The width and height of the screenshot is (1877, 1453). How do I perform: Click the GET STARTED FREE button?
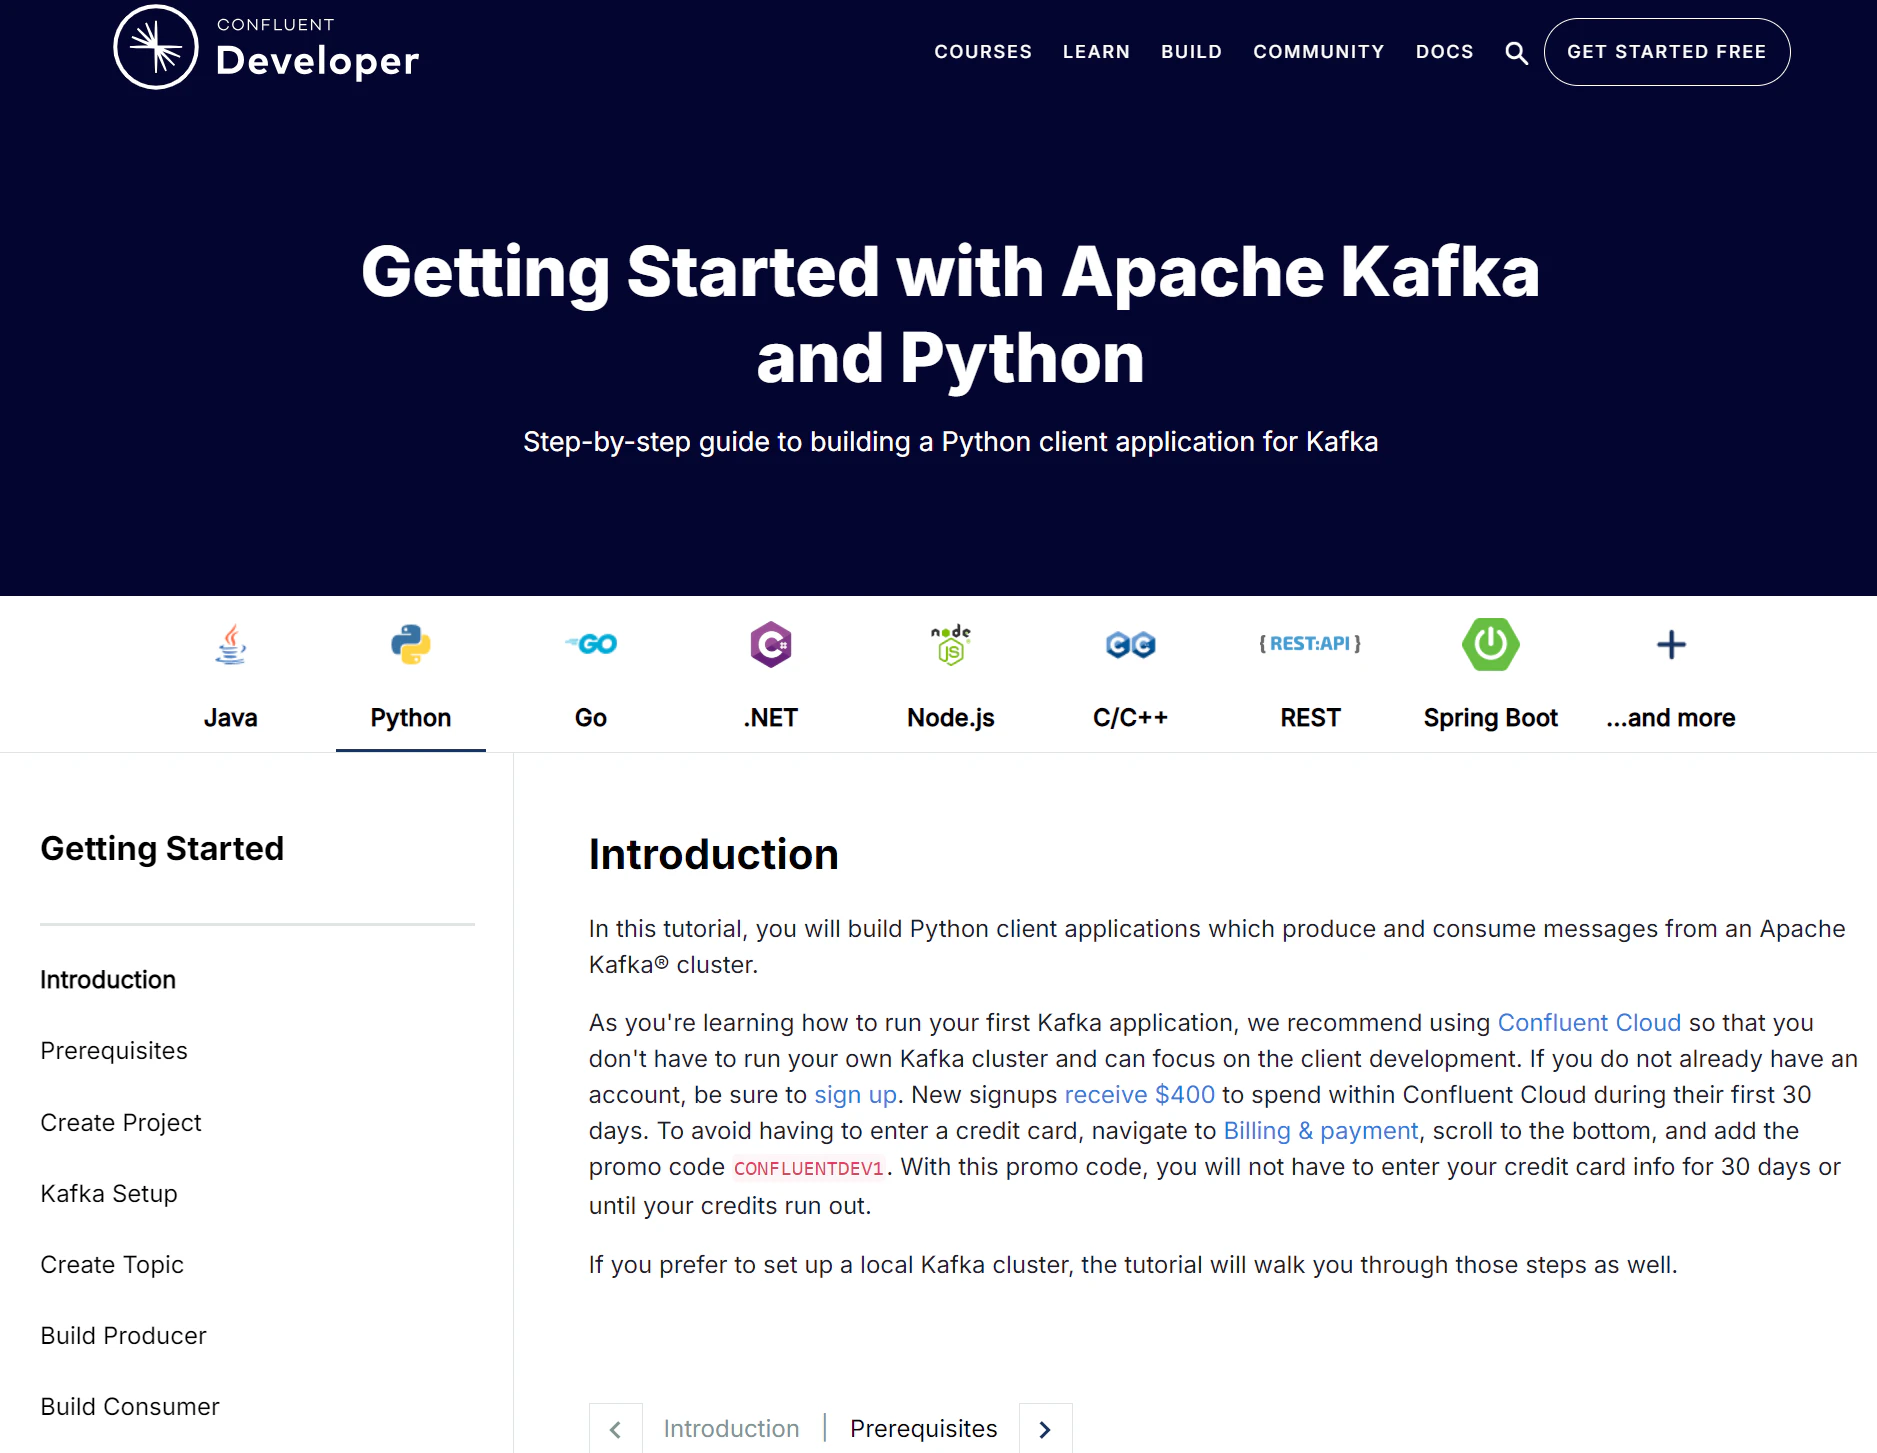tap(1666, 52)
